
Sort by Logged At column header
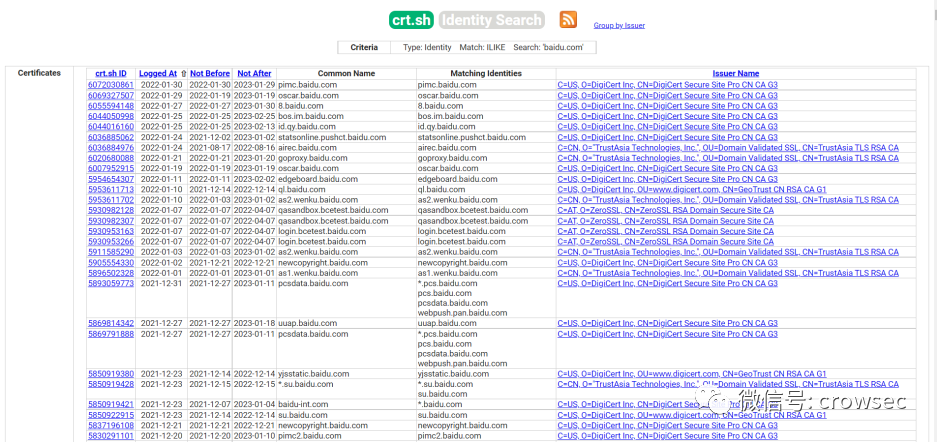coord(158,73)
